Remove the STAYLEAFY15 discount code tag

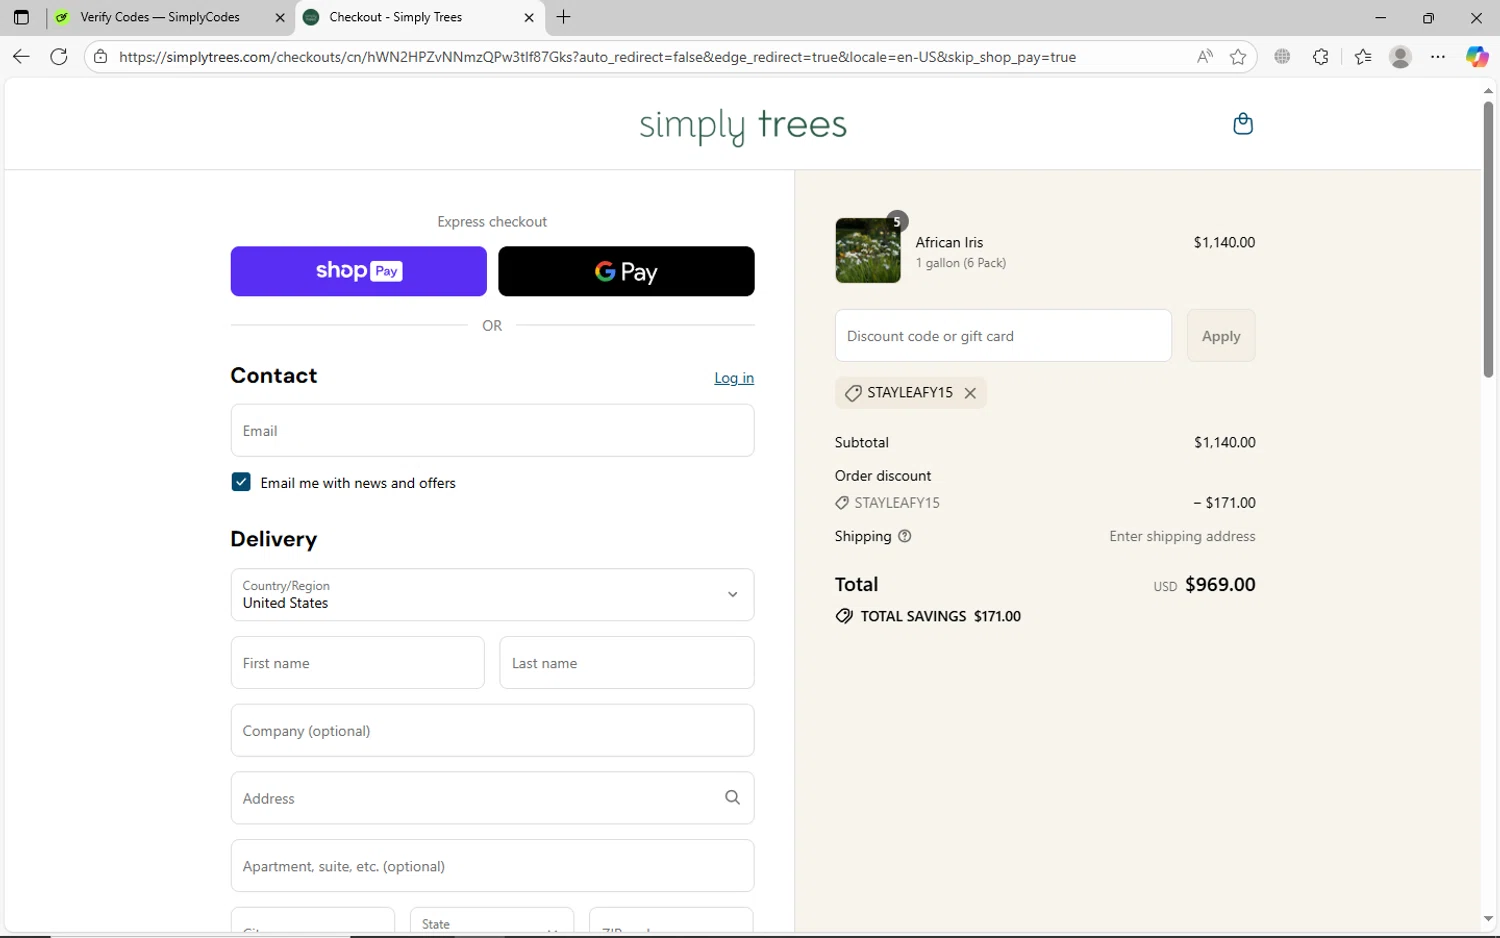[x=970, y=393]
